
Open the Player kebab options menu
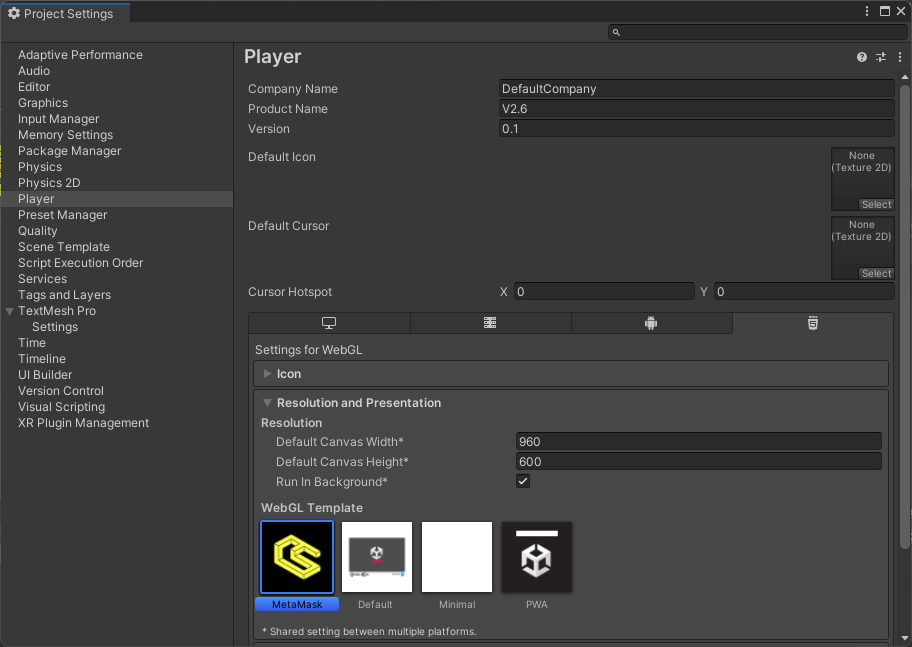(900, 58)
